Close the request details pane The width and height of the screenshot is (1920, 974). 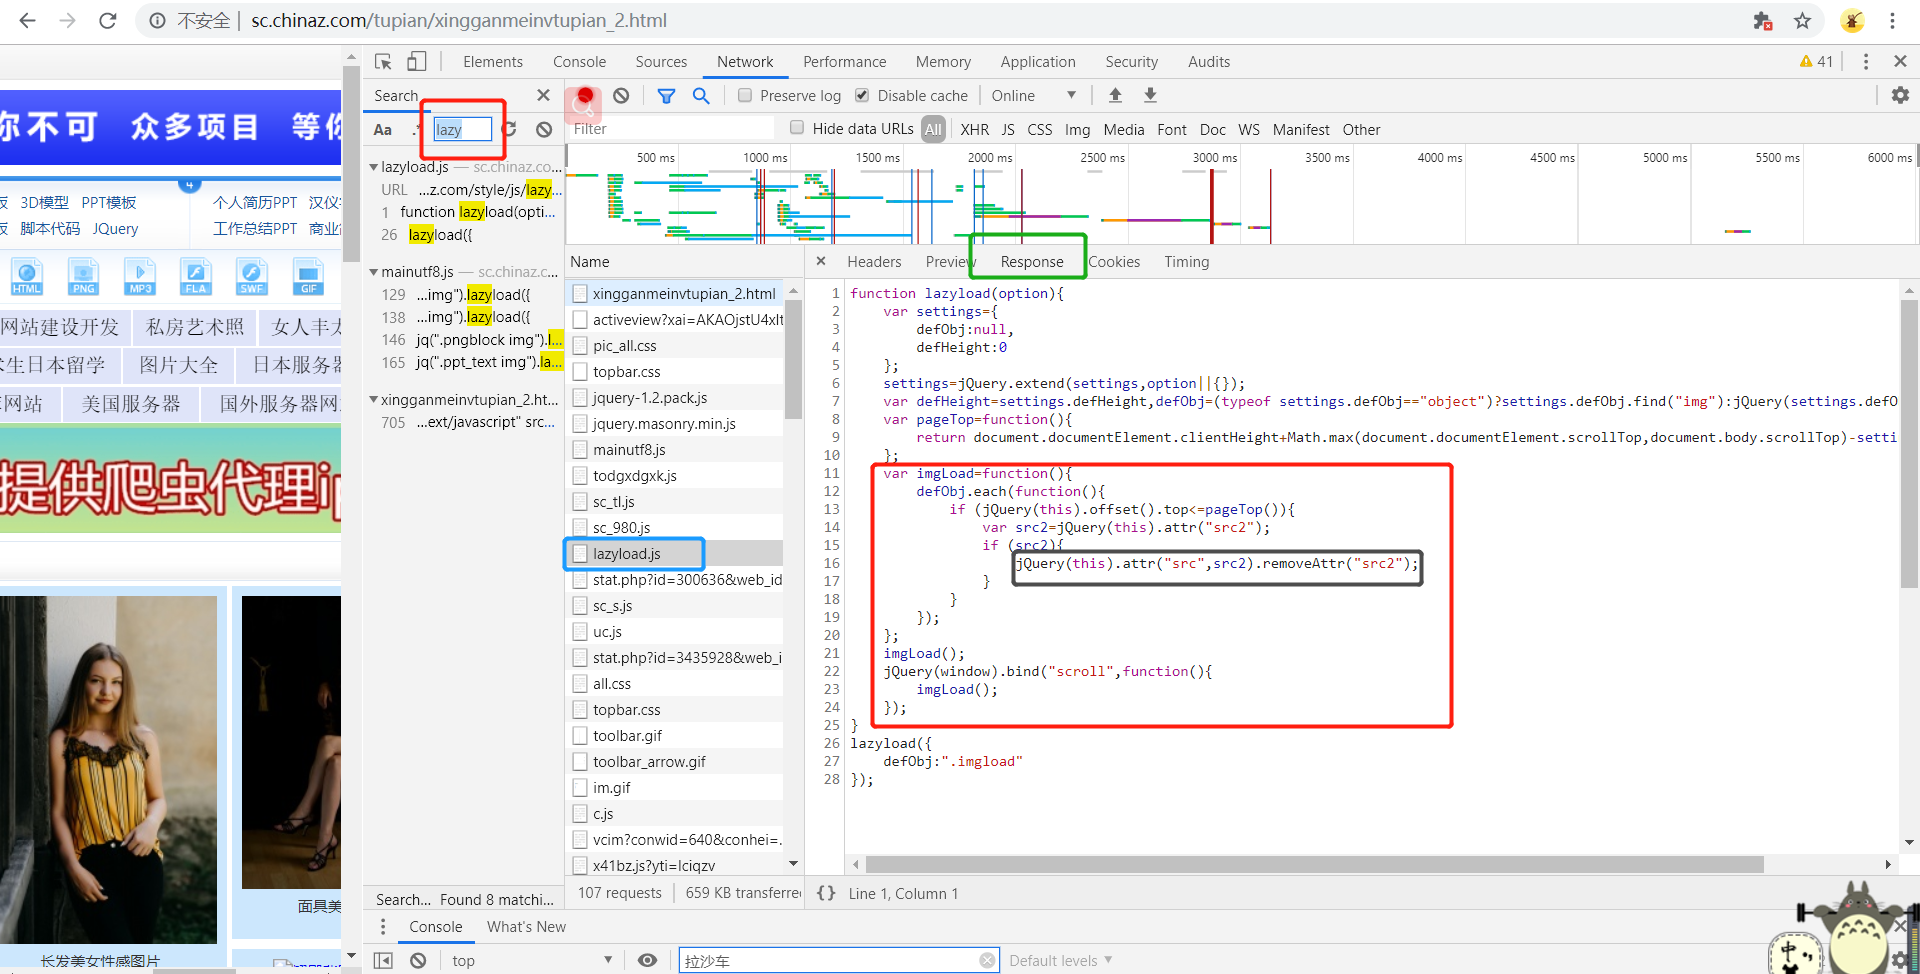tap(821, 261)
